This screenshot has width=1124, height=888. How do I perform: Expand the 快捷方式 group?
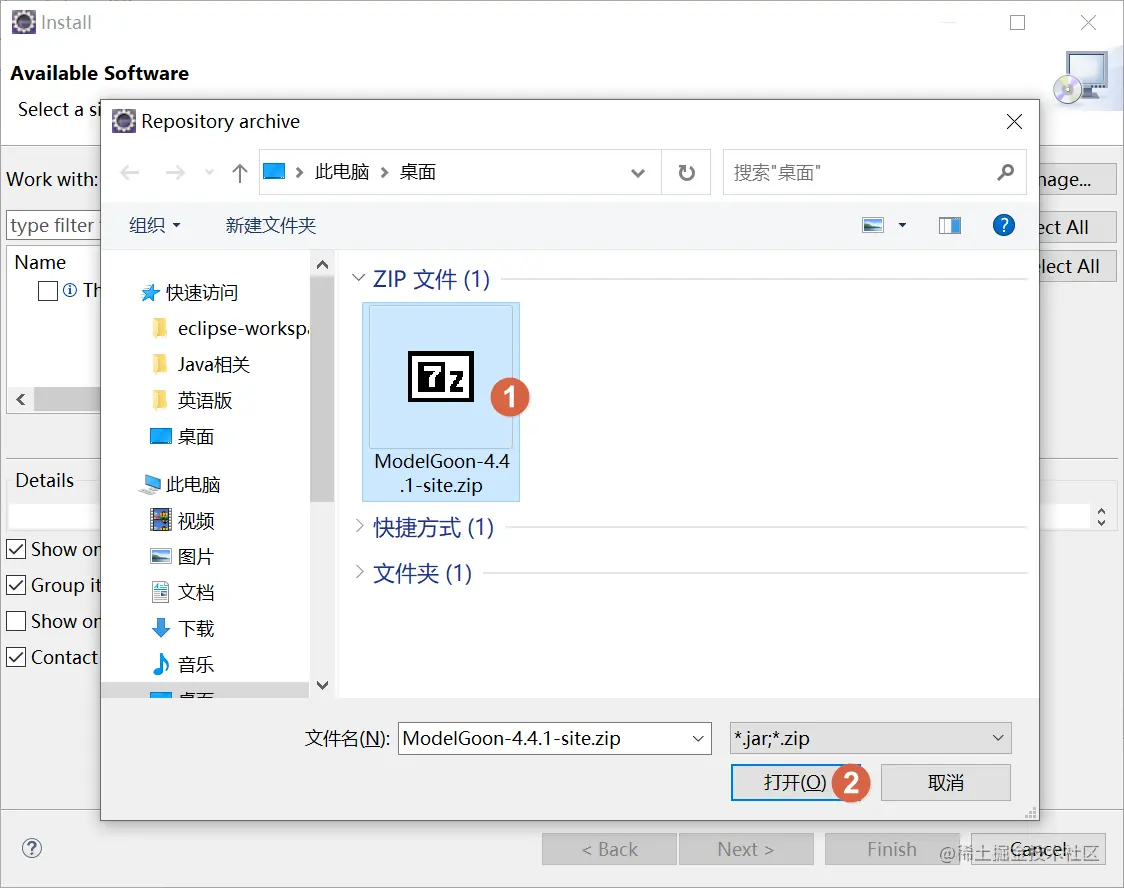pos(359,528)
